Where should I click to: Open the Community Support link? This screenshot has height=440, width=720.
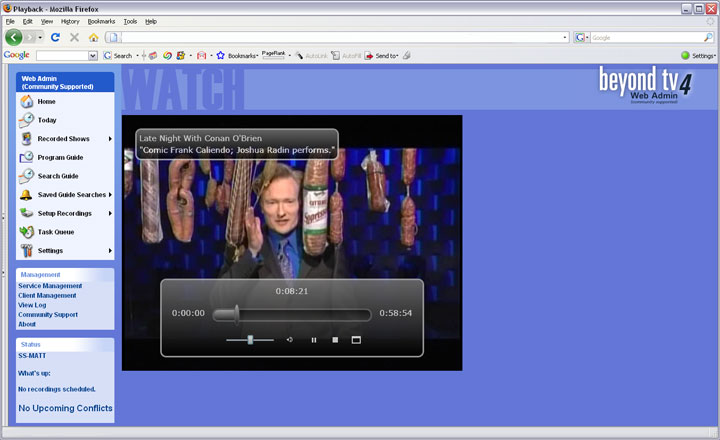pos(48,315)
